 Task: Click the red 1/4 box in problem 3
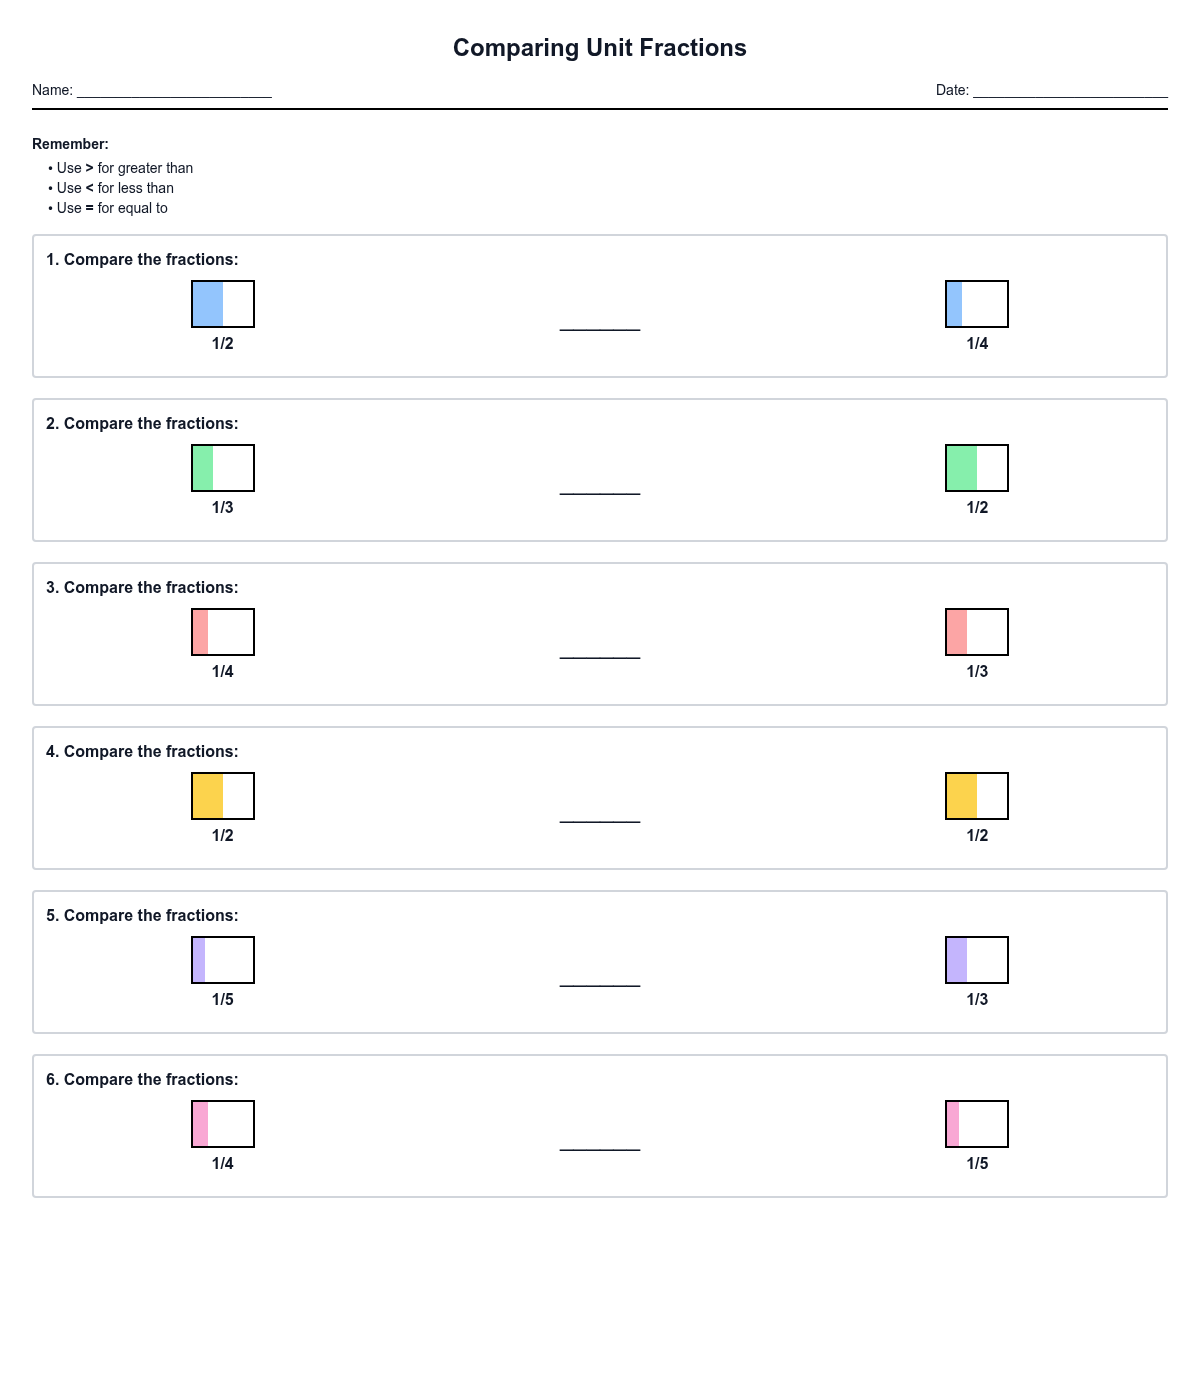223,632
